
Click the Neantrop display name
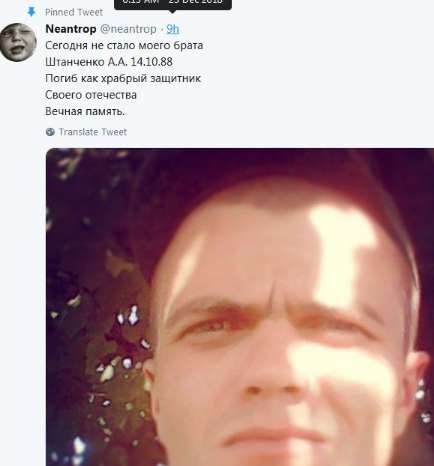(71, 29)
